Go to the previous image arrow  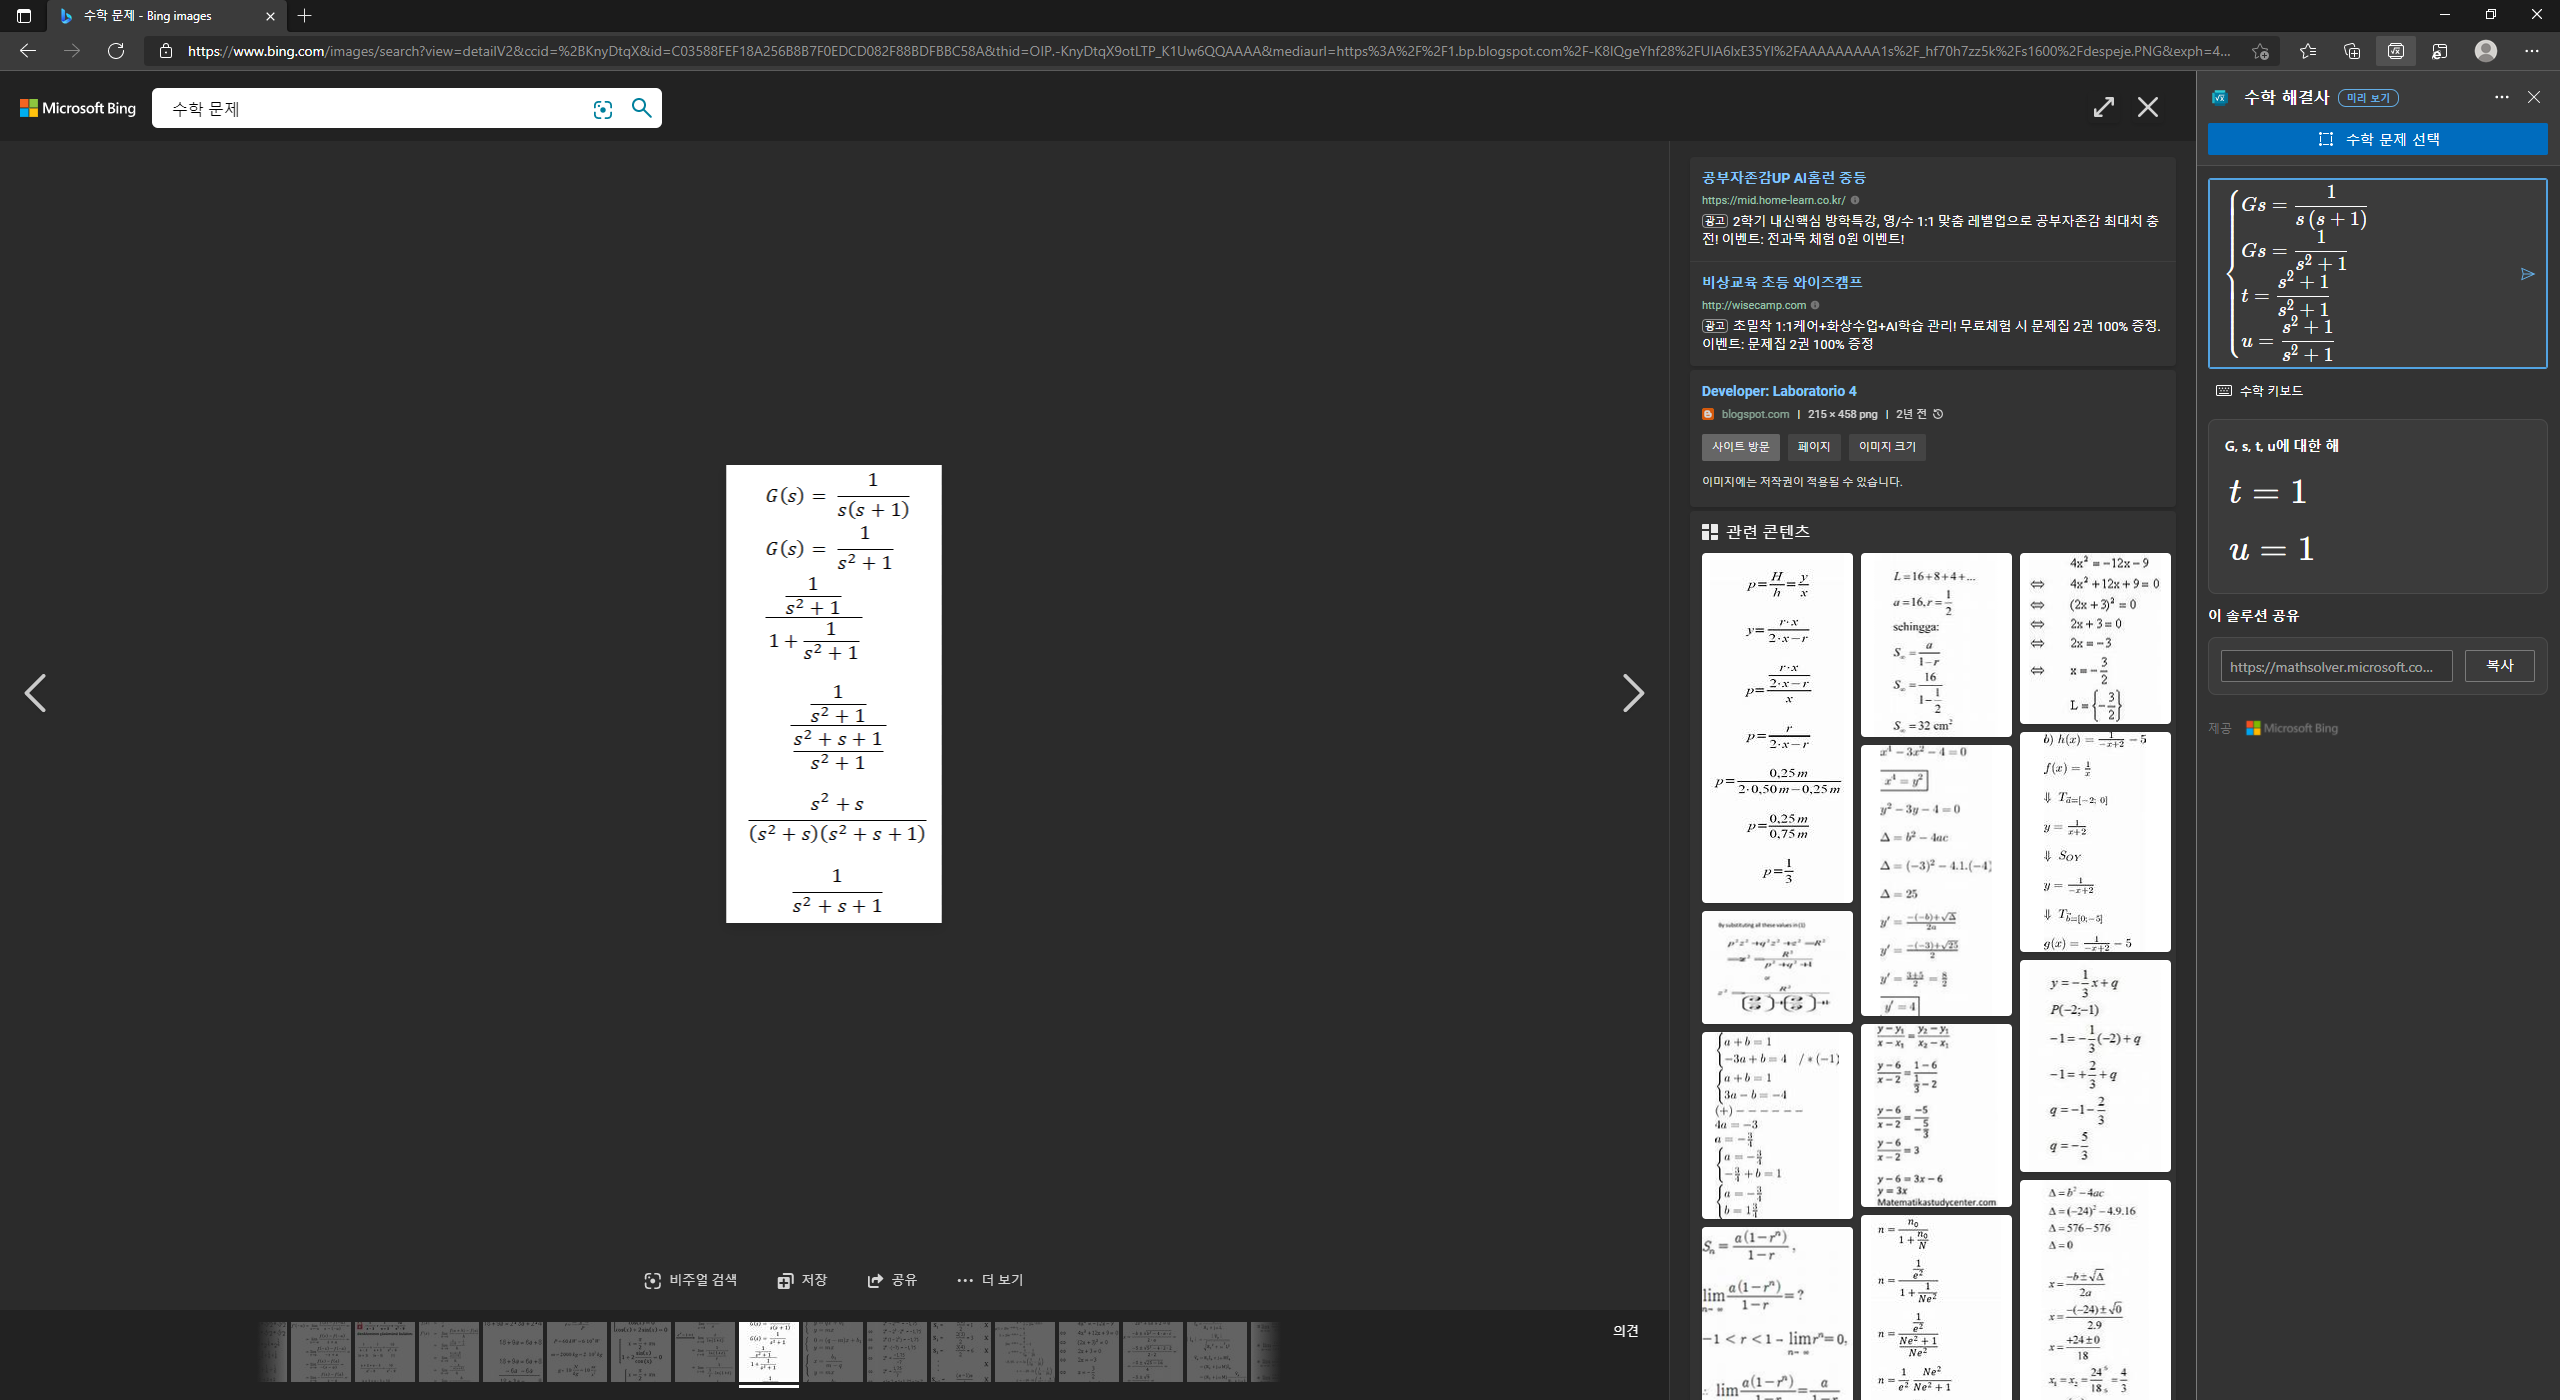click(x=36, y=693)
